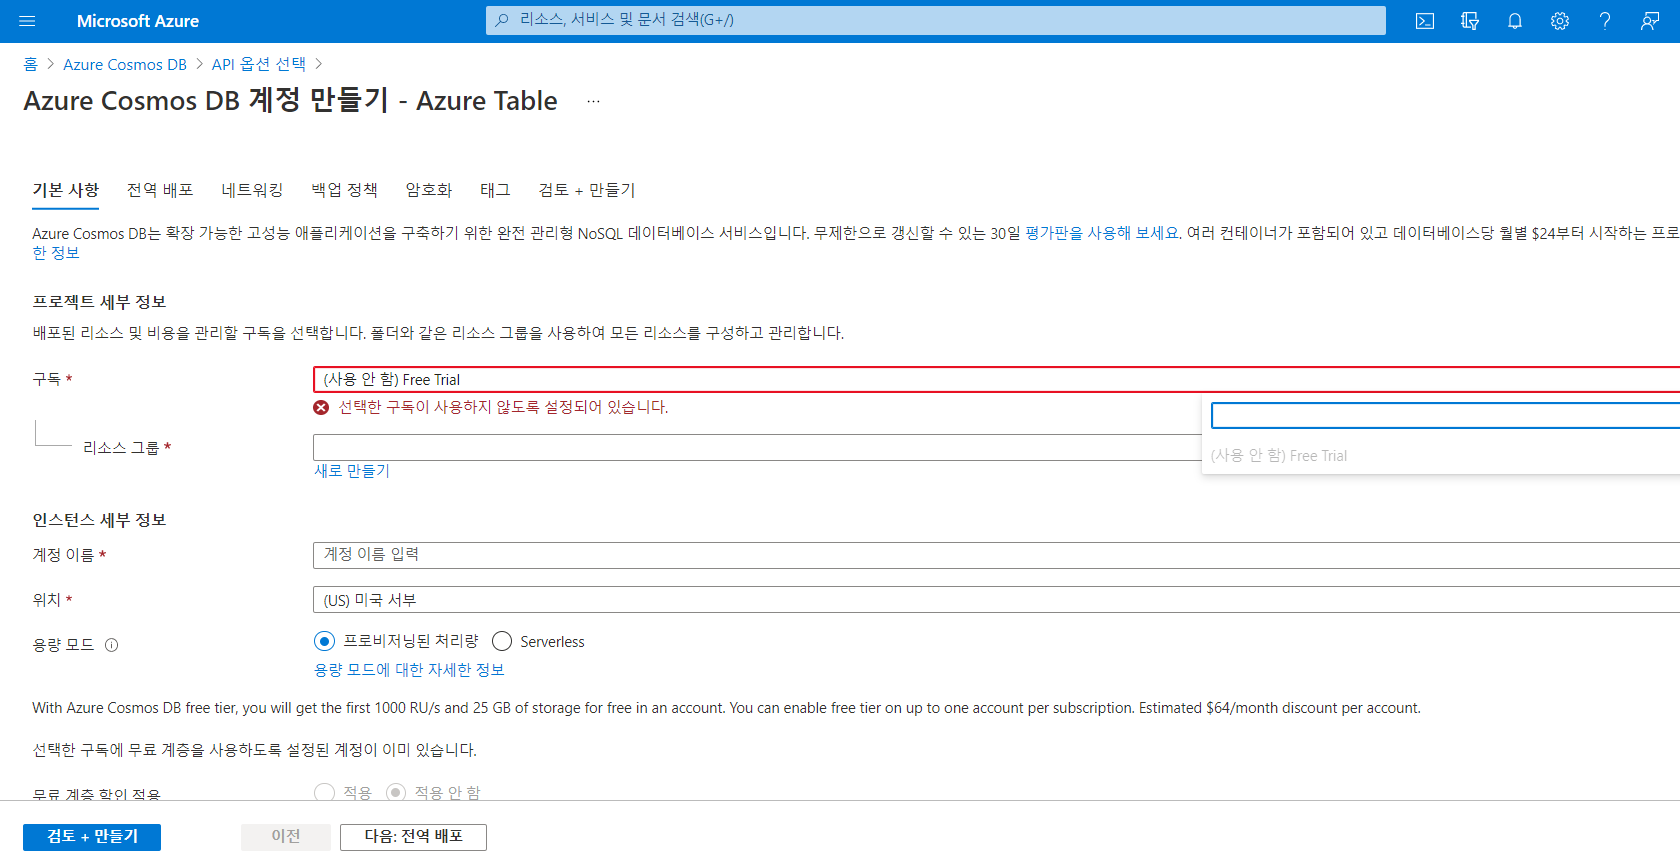Open the 구독 subscription dropdown
This screenshot has width=1680, height=857.
996,380
